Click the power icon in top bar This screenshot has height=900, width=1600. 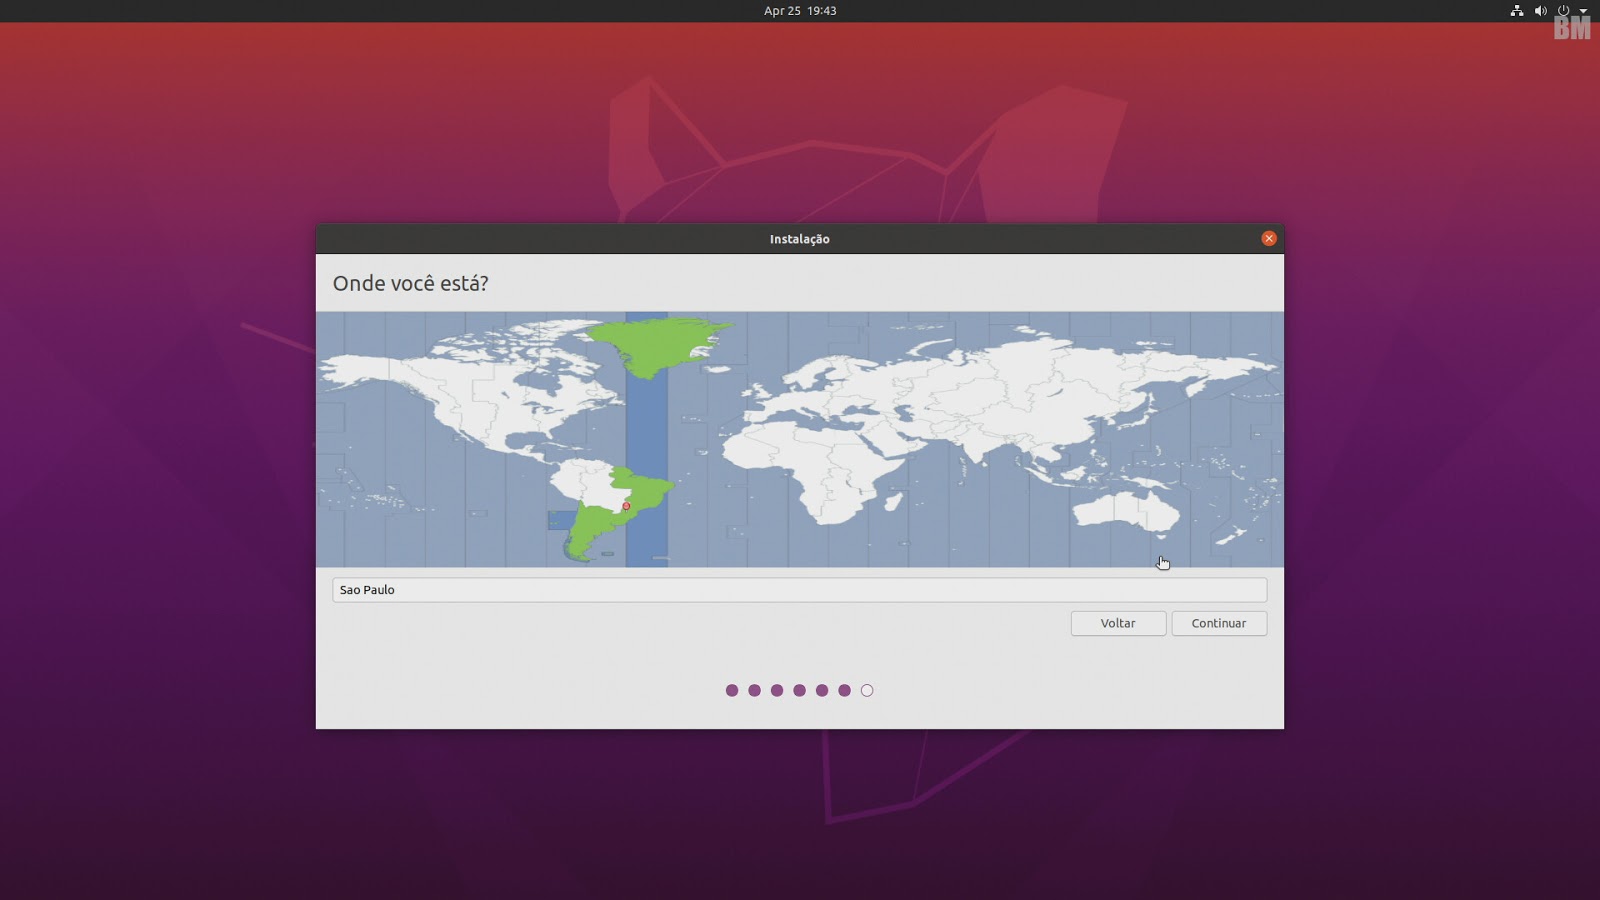1563,11
